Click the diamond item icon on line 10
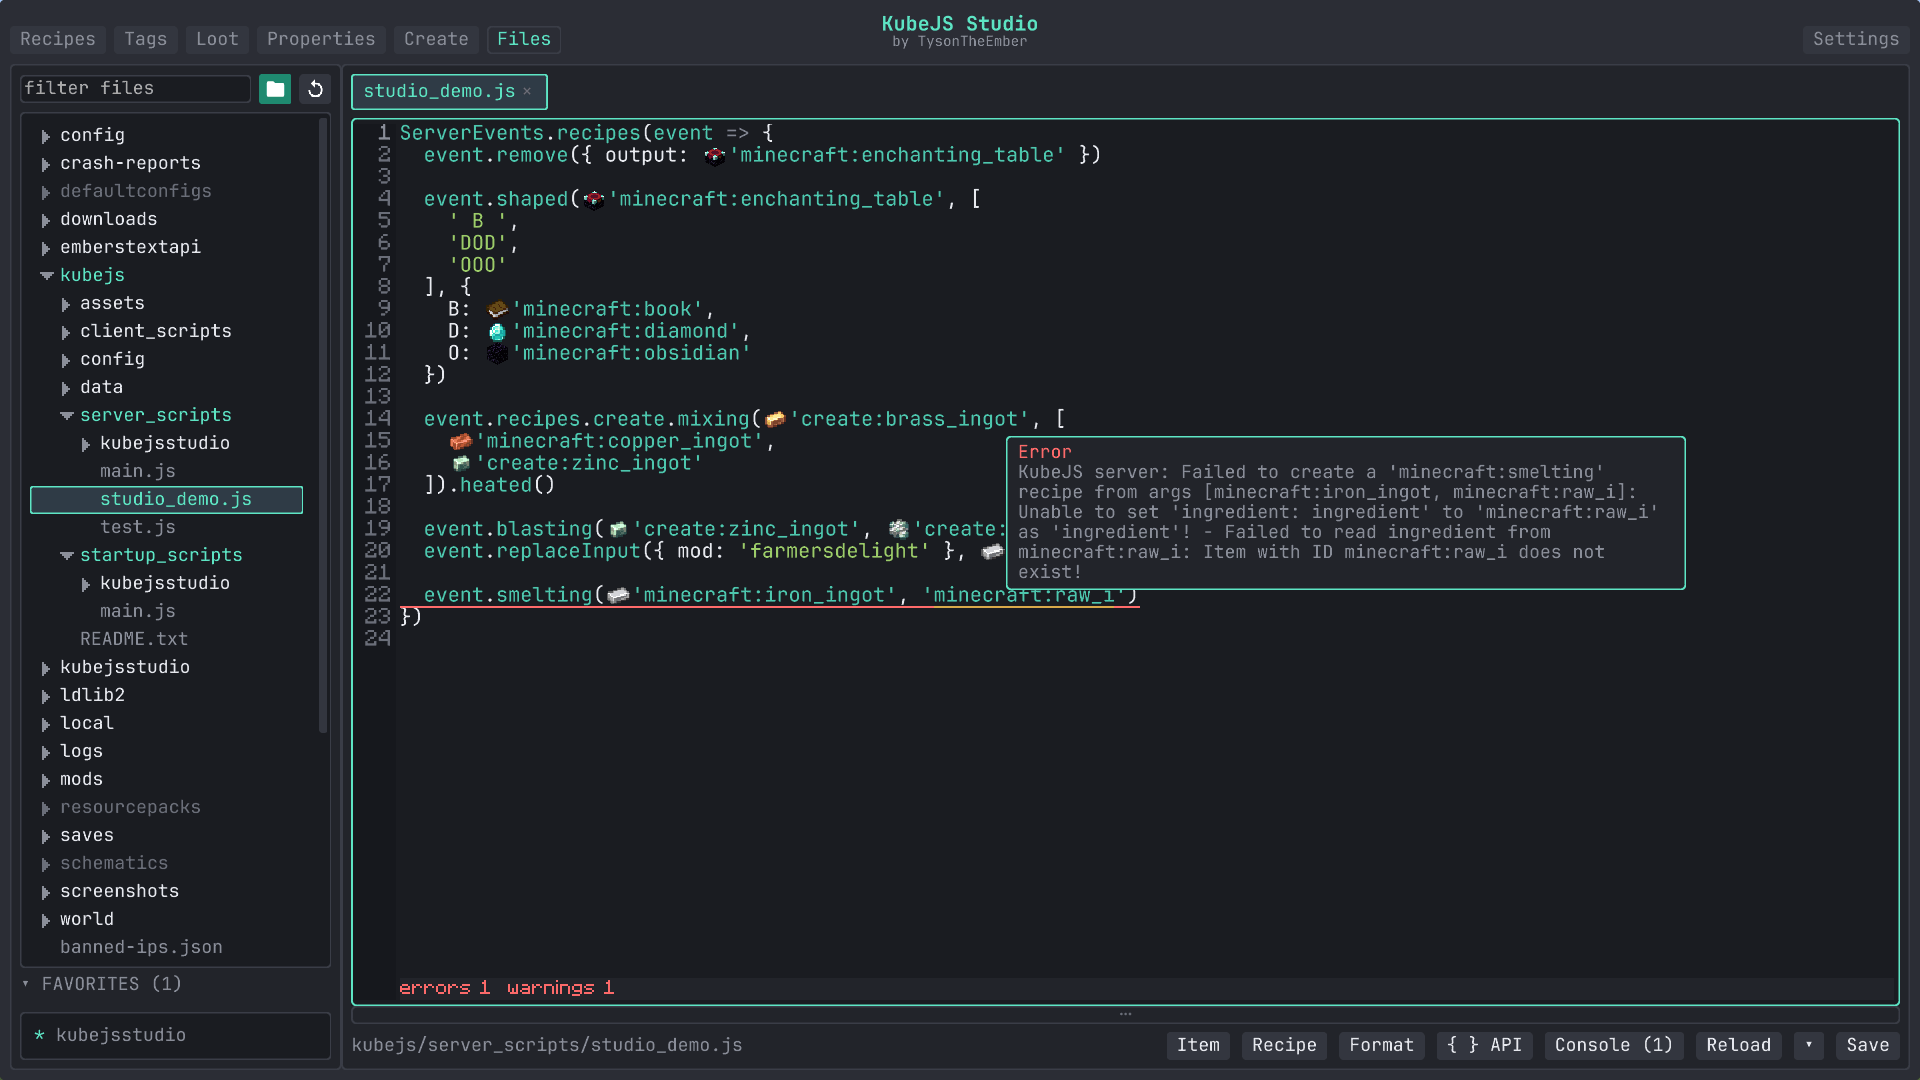Viewport: 1920px width, 1080px height. [x=497, y=331]
